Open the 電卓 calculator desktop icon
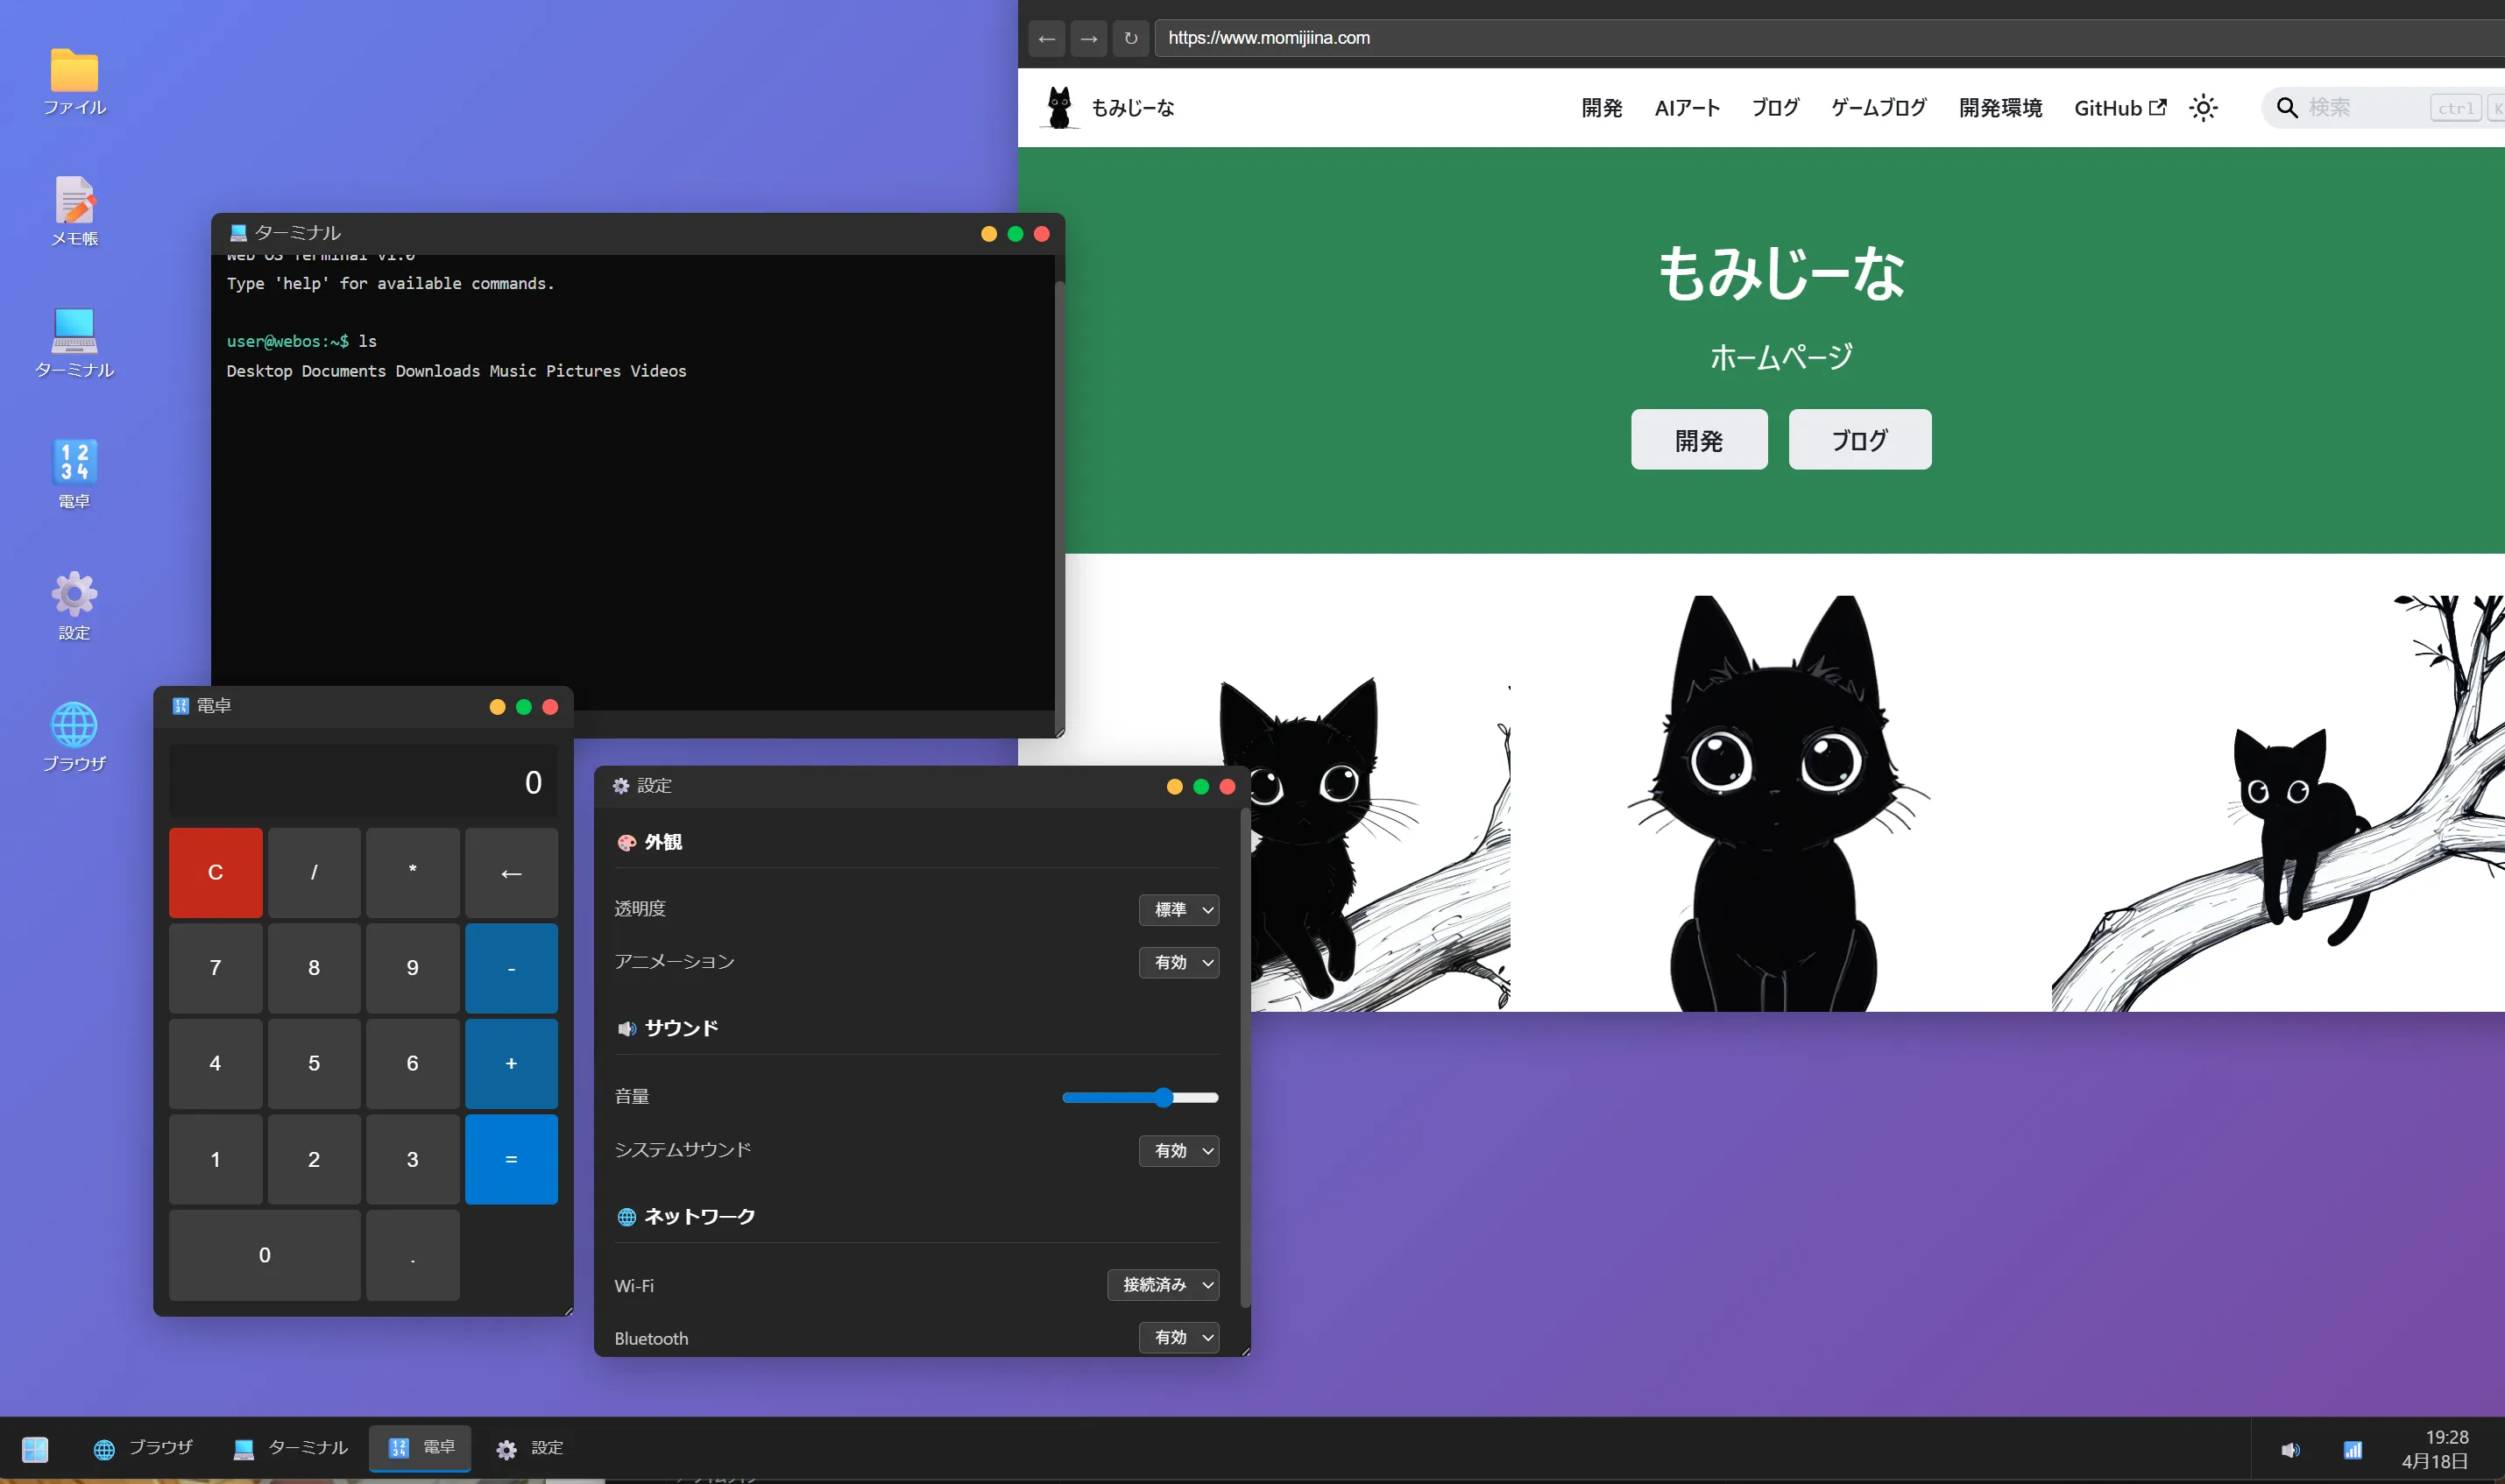This screenshot has height=1484, width=2505. pos(74,463)
